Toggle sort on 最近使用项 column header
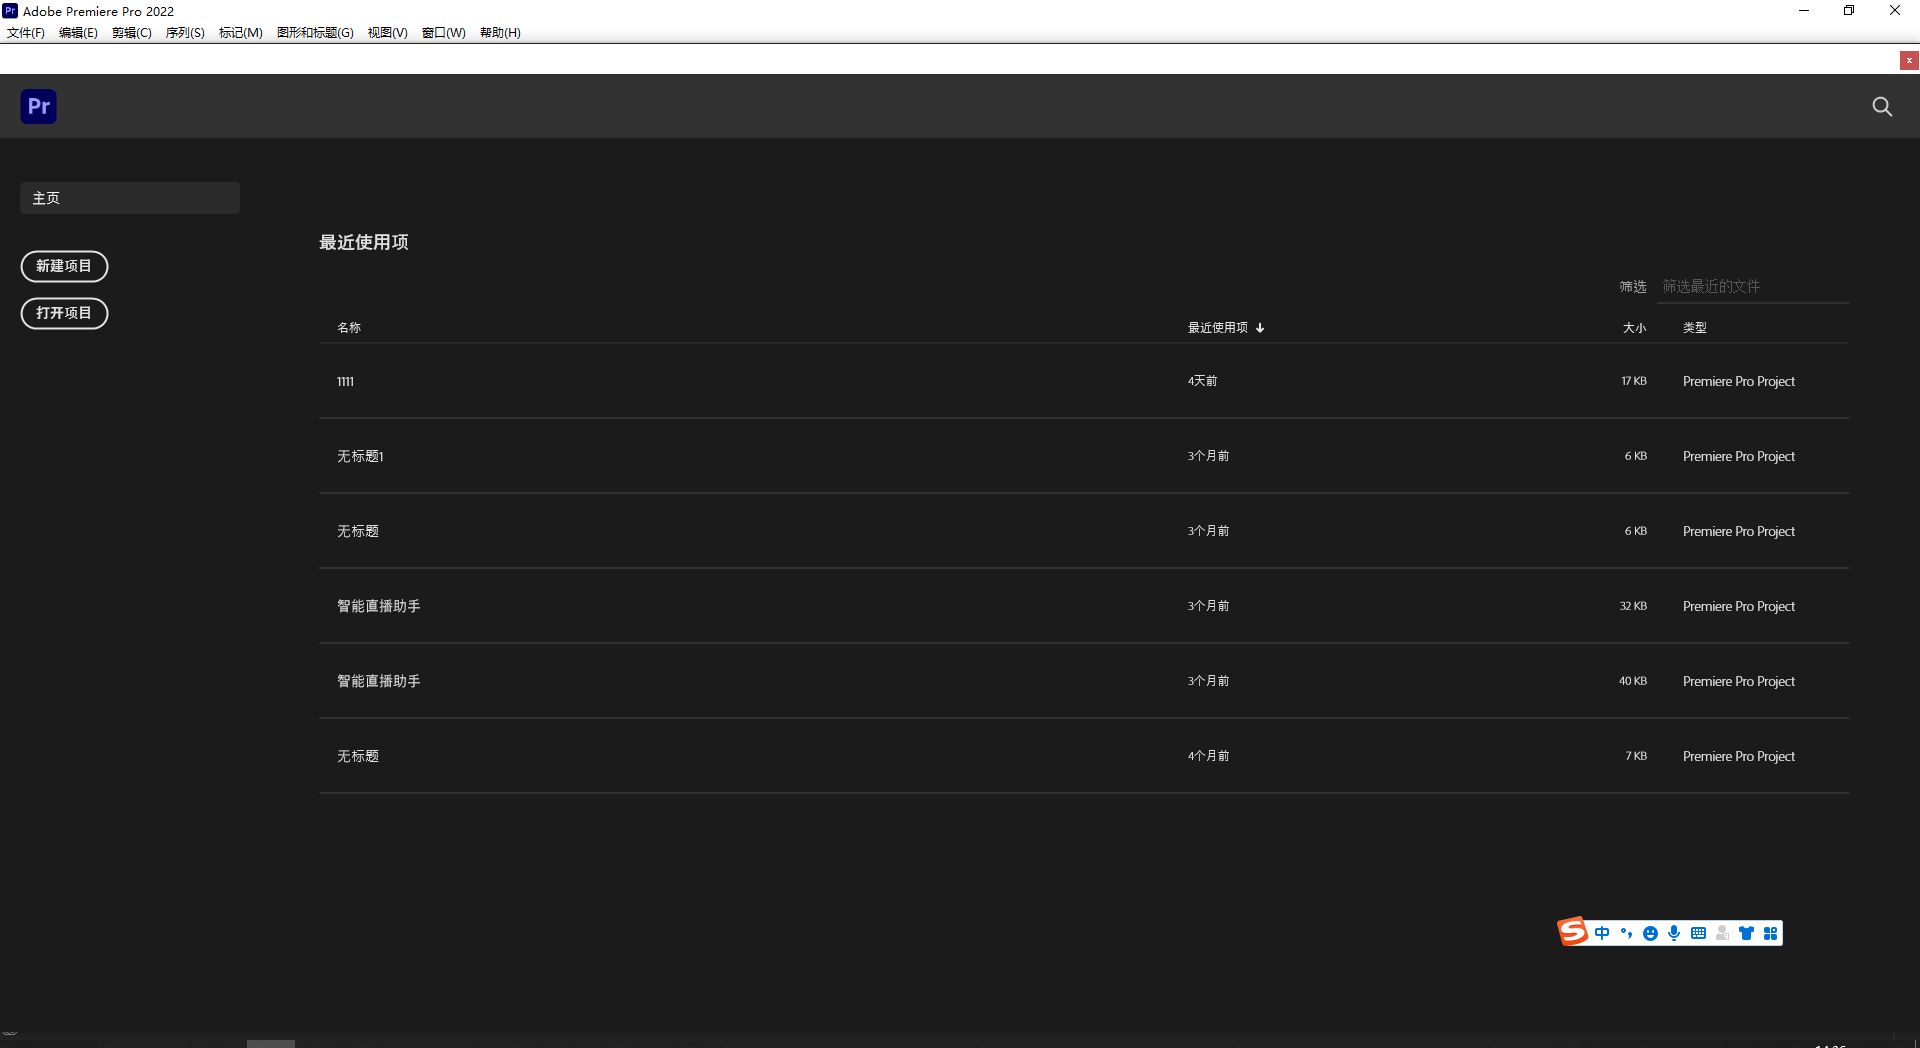Viewport: 1920px width, 1048px height. (x=1226, y=327)
